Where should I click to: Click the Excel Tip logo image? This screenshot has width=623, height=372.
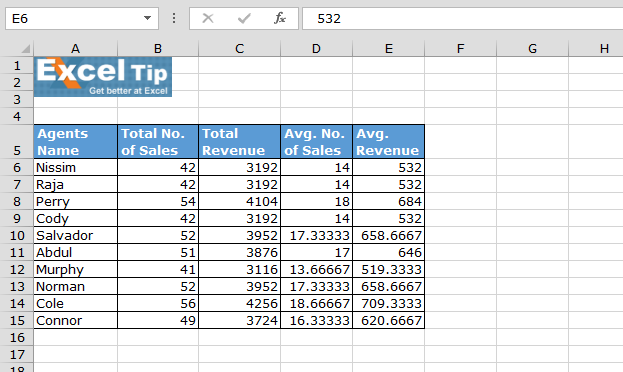[103, 77]
